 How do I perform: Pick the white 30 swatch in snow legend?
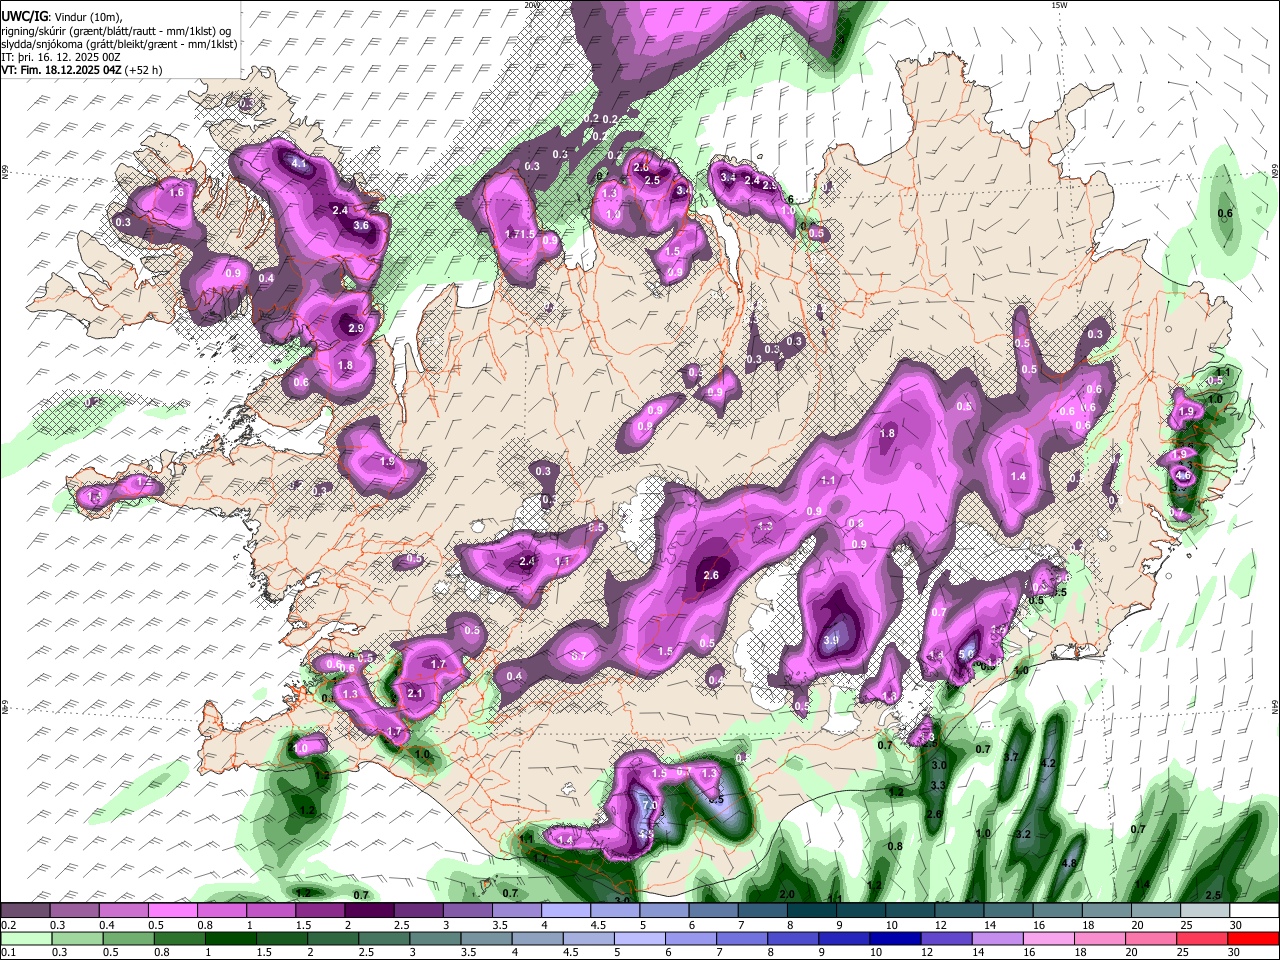[x=1254, y=911]
